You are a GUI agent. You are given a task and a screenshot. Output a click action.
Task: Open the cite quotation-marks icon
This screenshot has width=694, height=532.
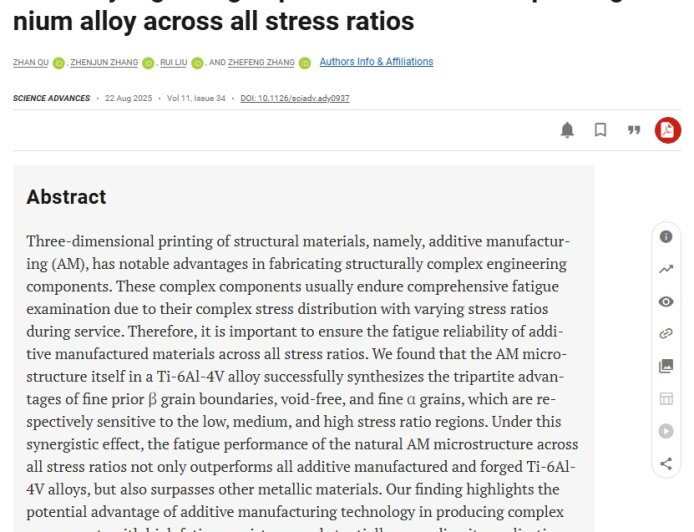pos(634,130)
